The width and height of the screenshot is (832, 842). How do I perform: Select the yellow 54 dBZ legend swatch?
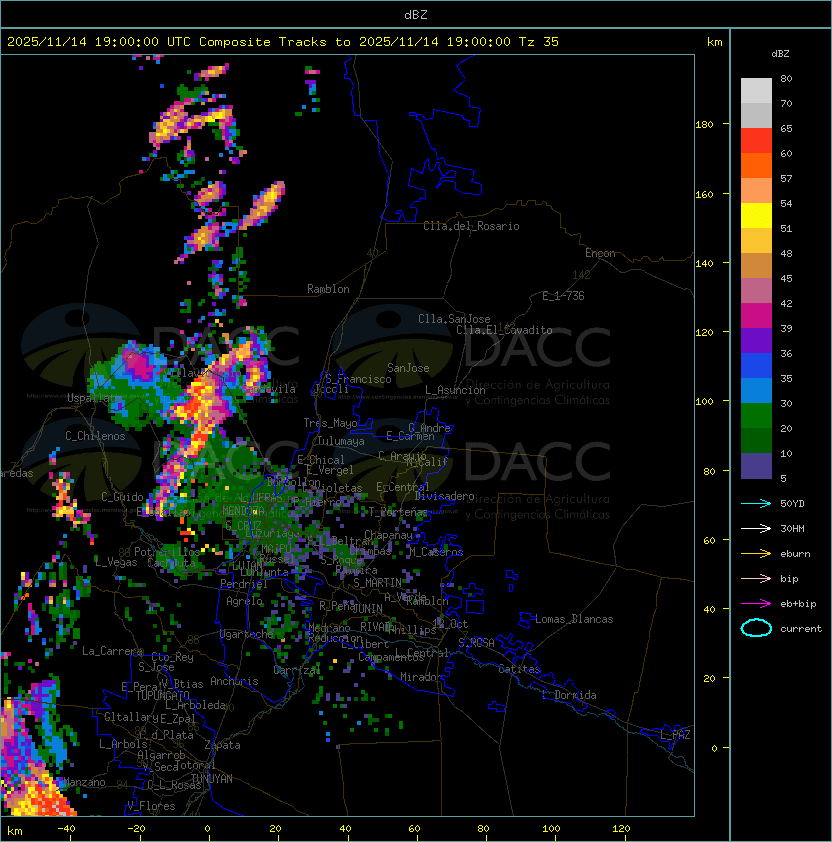tap(756, 215)
